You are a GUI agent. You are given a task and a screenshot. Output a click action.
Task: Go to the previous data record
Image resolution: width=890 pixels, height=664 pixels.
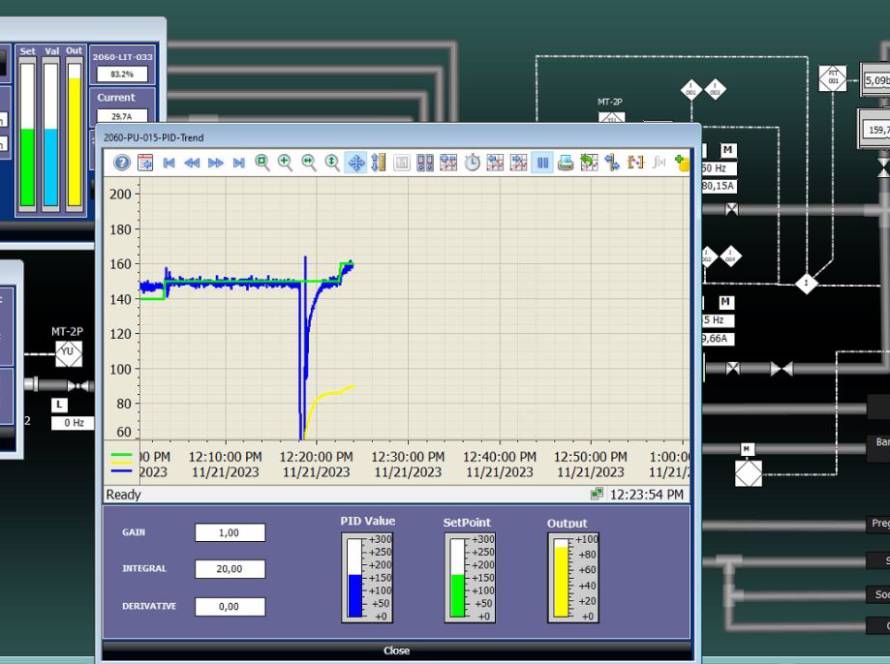coord(192,163)
